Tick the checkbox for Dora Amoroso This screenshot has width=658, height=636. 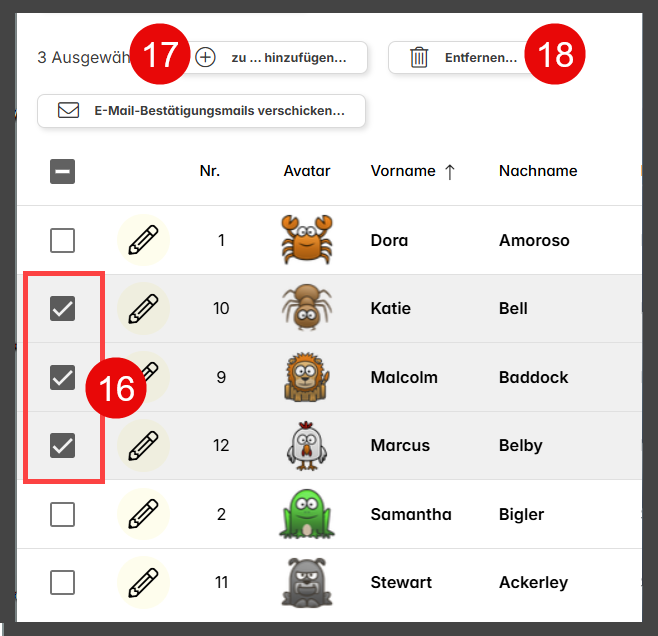[x=63, y=240]
